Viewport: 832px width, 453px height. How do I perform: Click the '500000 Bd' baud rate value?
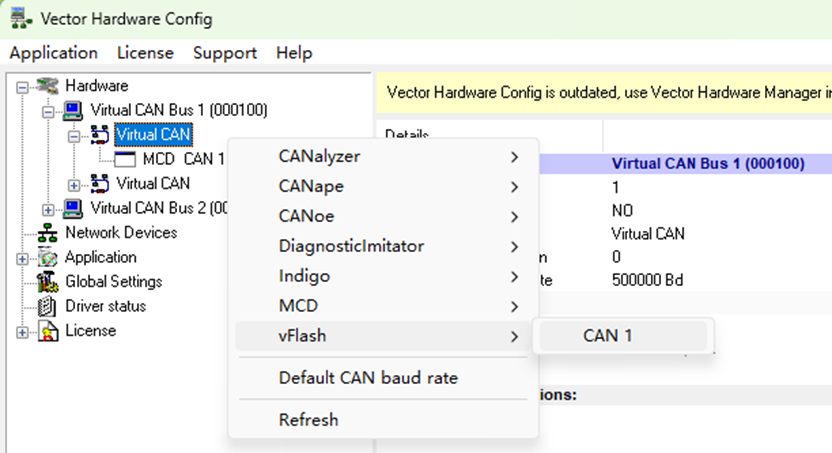647,280
